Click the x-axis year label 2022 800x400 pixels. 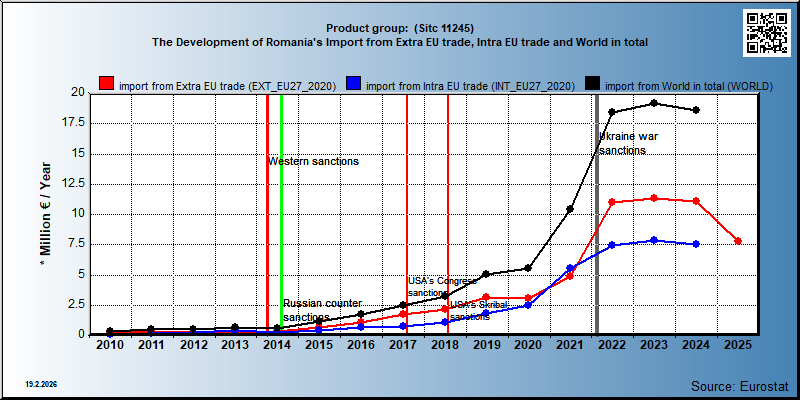coord(612,345)
